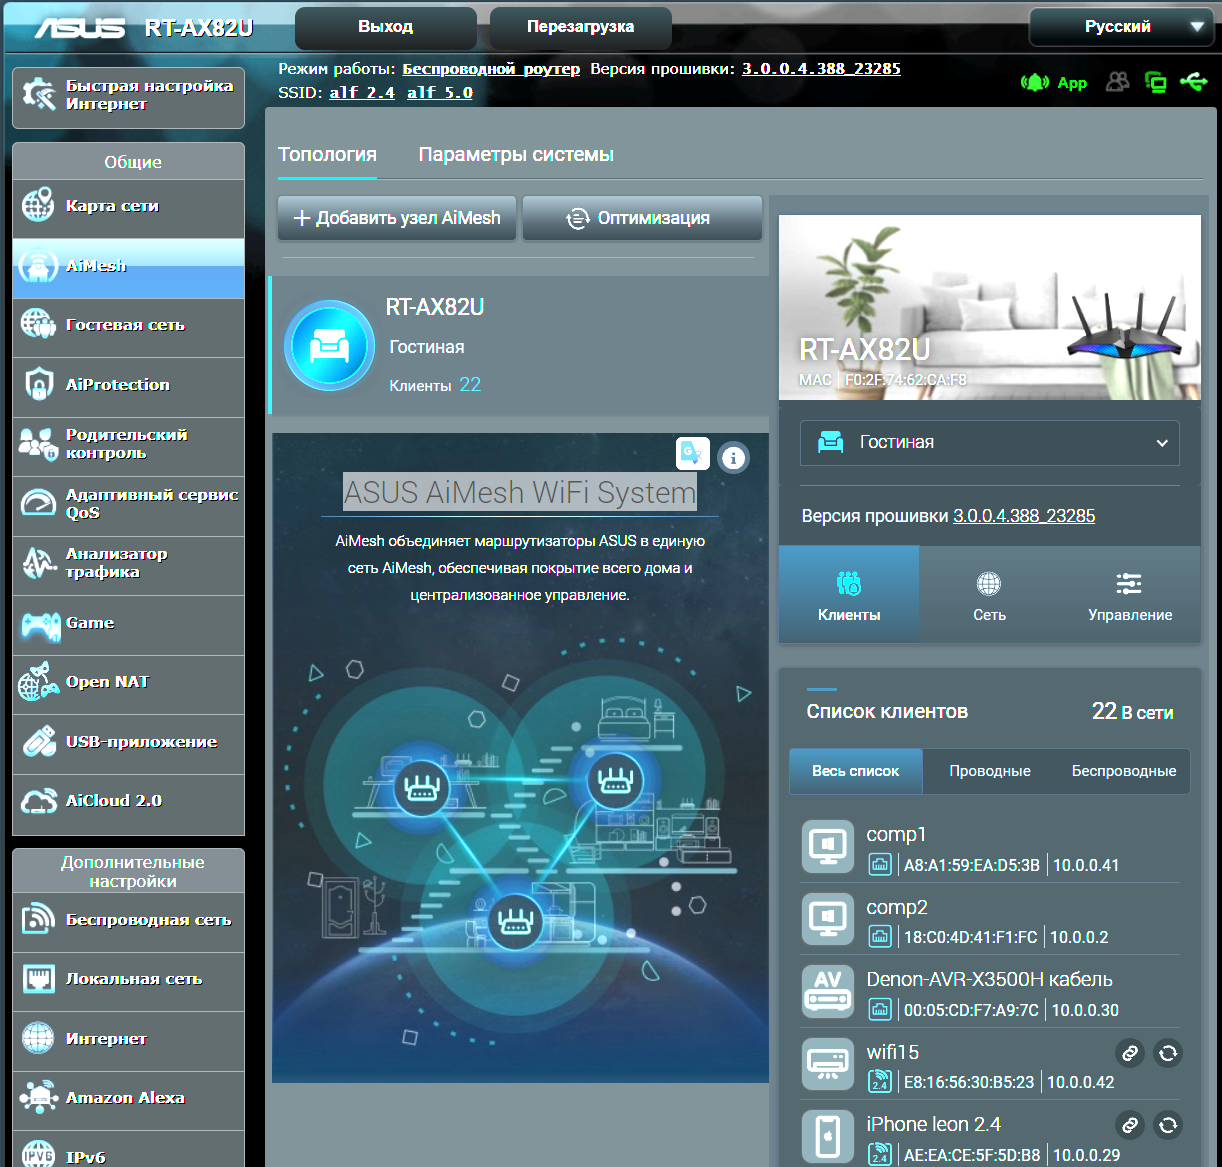Click the AiProtection shield icon
The image size is (1222, 1167).
pyautogui.click(x=39, y=384)
